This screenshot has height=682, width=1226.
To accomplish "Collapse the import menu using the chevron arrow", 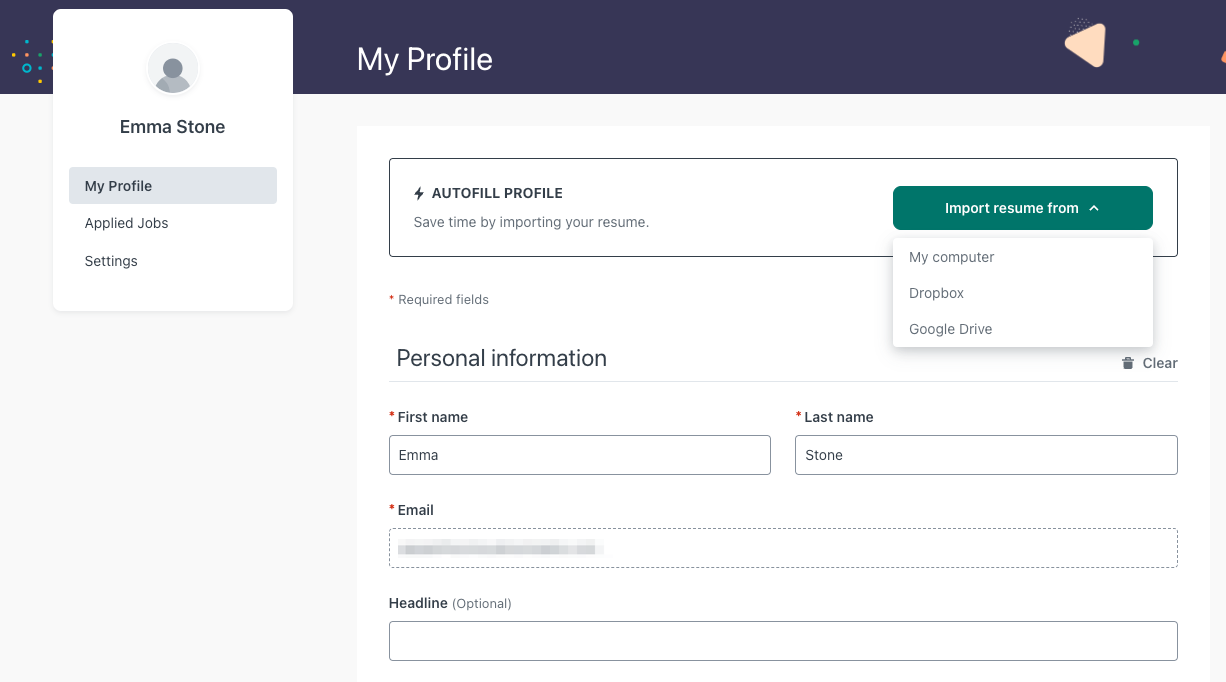I will tap(1094, 208).
